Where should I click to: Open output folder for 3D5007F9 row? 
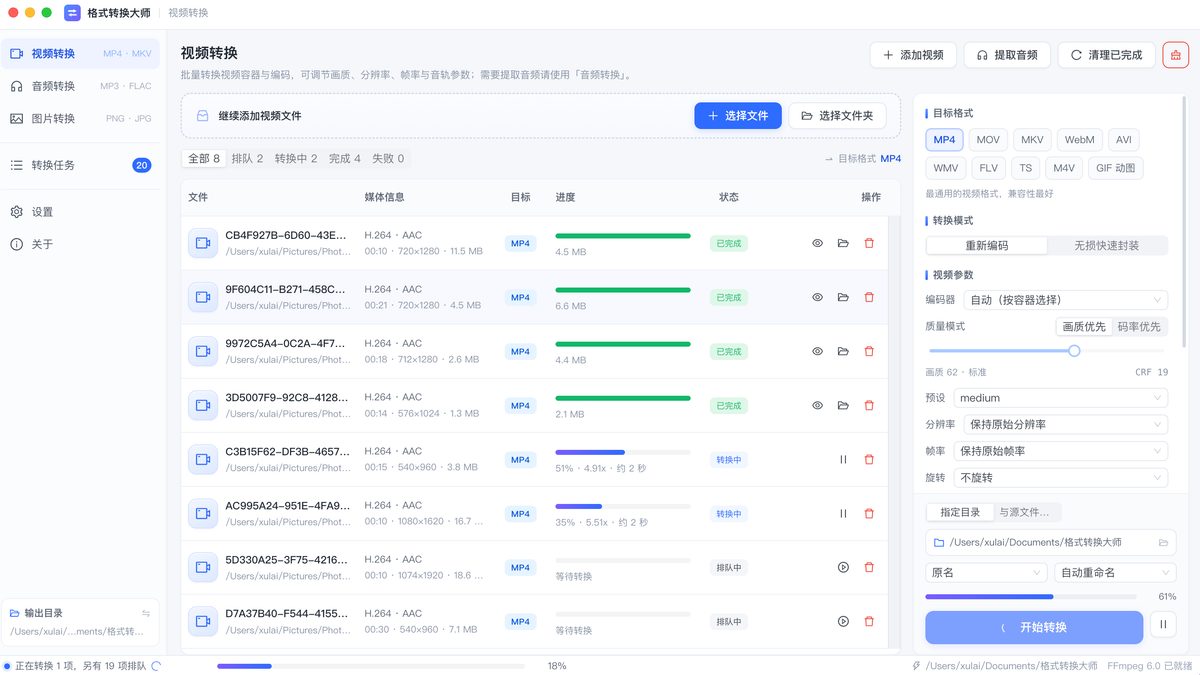[x=843, y=405]
